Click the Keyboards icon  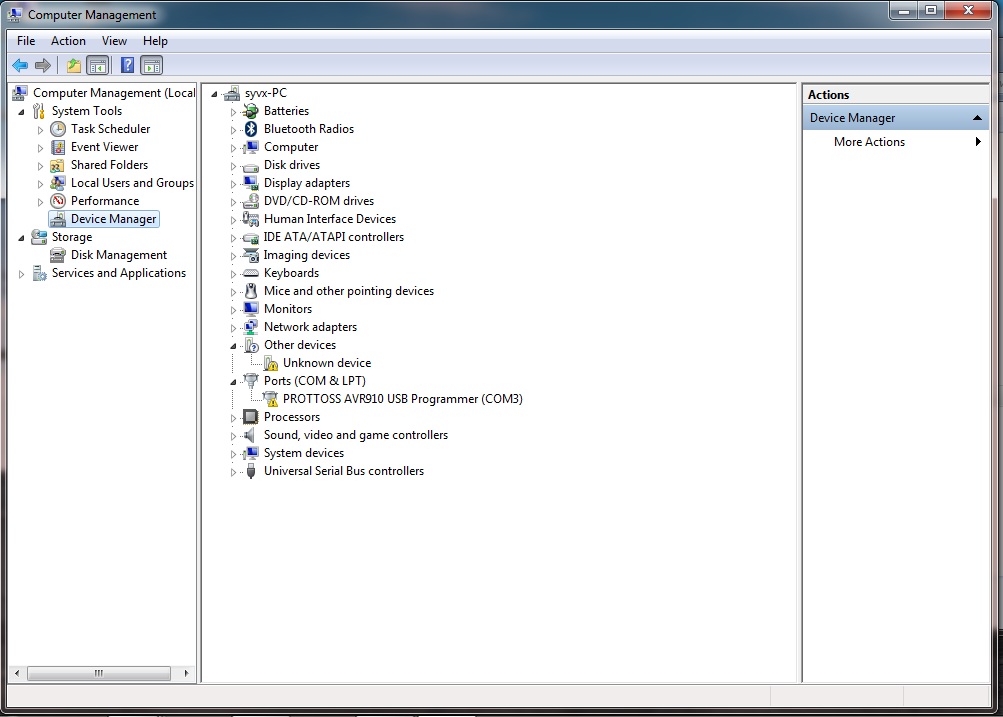tap(251, 274)
